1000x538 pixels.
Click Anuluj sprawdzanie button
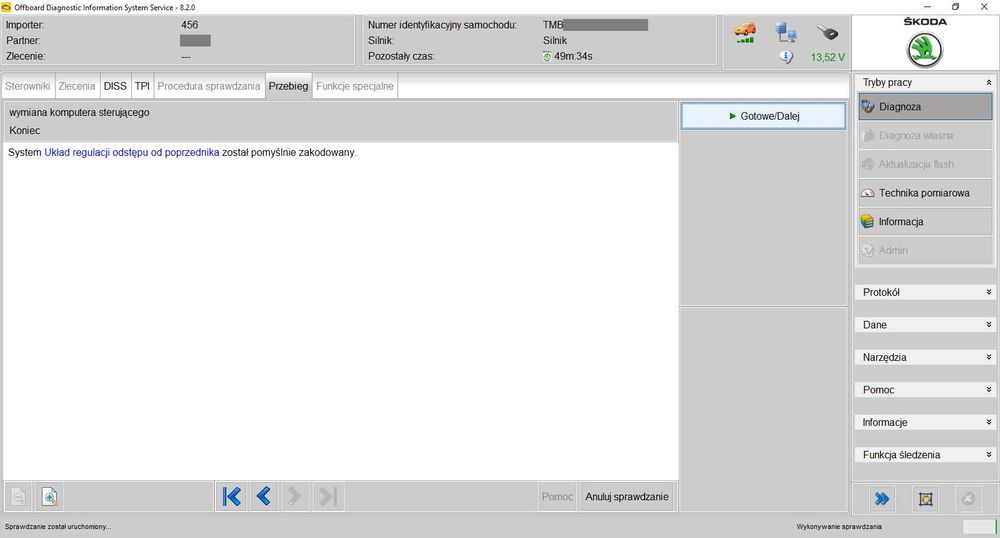point(627,497)
